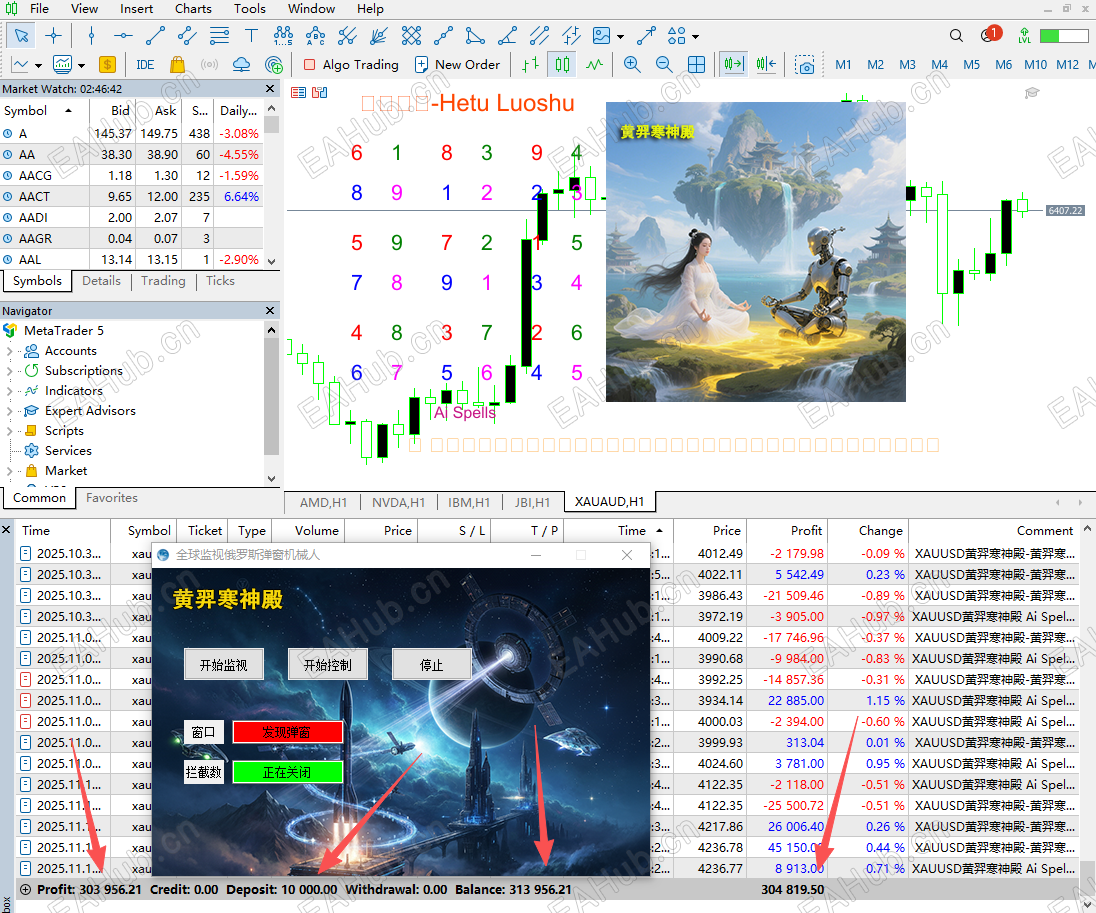The width and height of the screenshot is (1096, 913).
Task: Open the search magnifier icon
Action: [956, 36]
